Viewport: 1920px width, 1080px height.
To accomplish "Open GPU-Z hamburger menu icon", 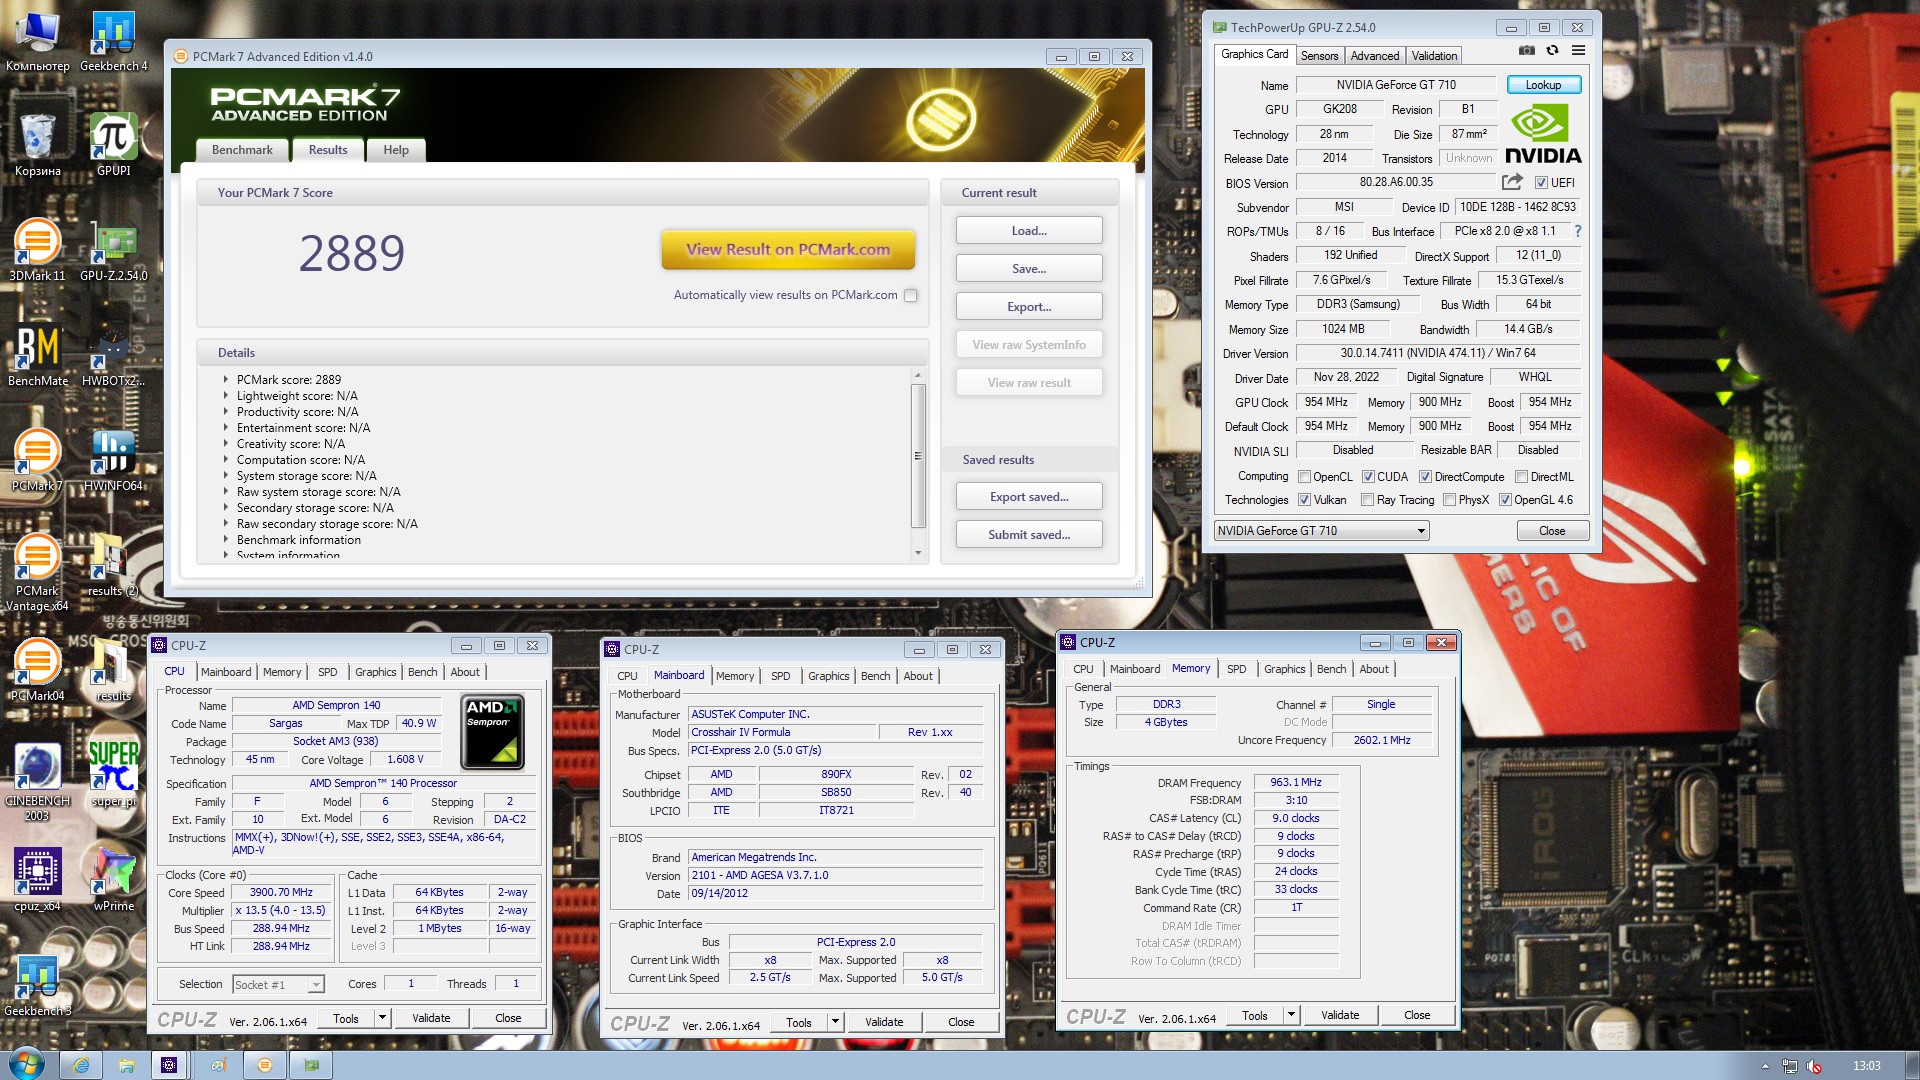I will [1578, 51].
